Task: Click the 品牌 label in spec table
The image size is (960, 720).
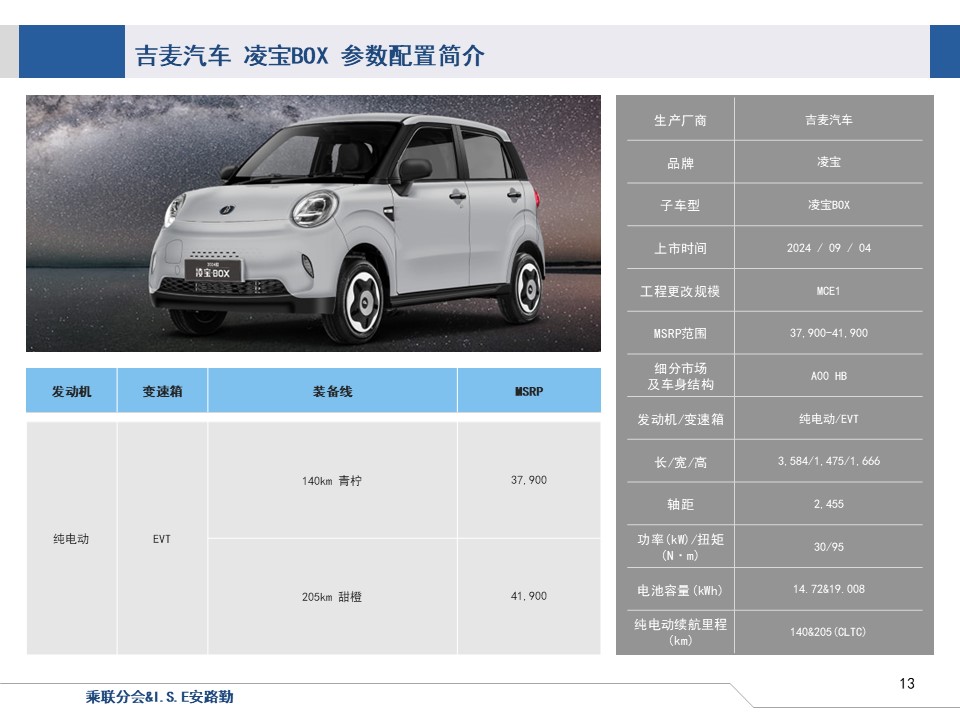Action: [680, 163]
